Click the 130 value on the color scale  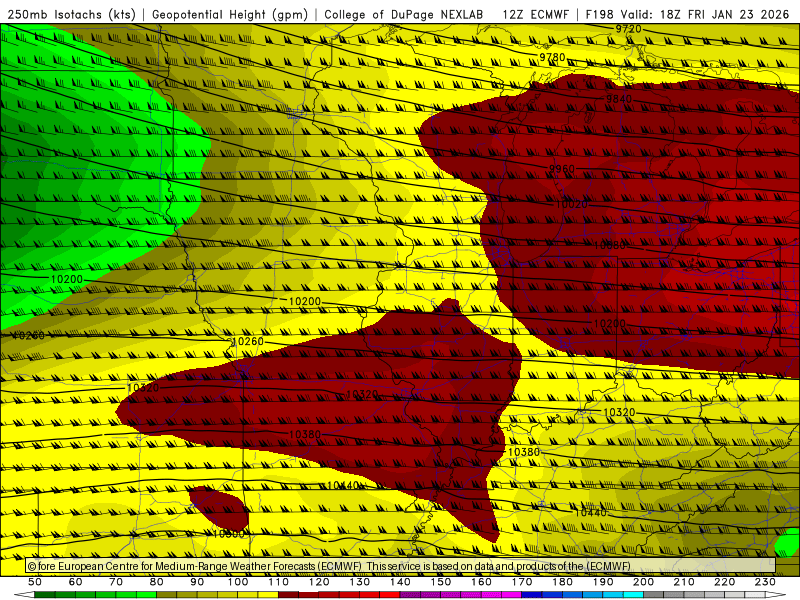coord(359,582)
